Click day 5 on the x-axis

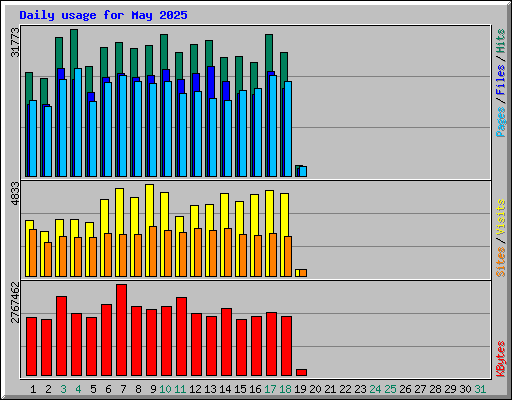click(93, 389)
